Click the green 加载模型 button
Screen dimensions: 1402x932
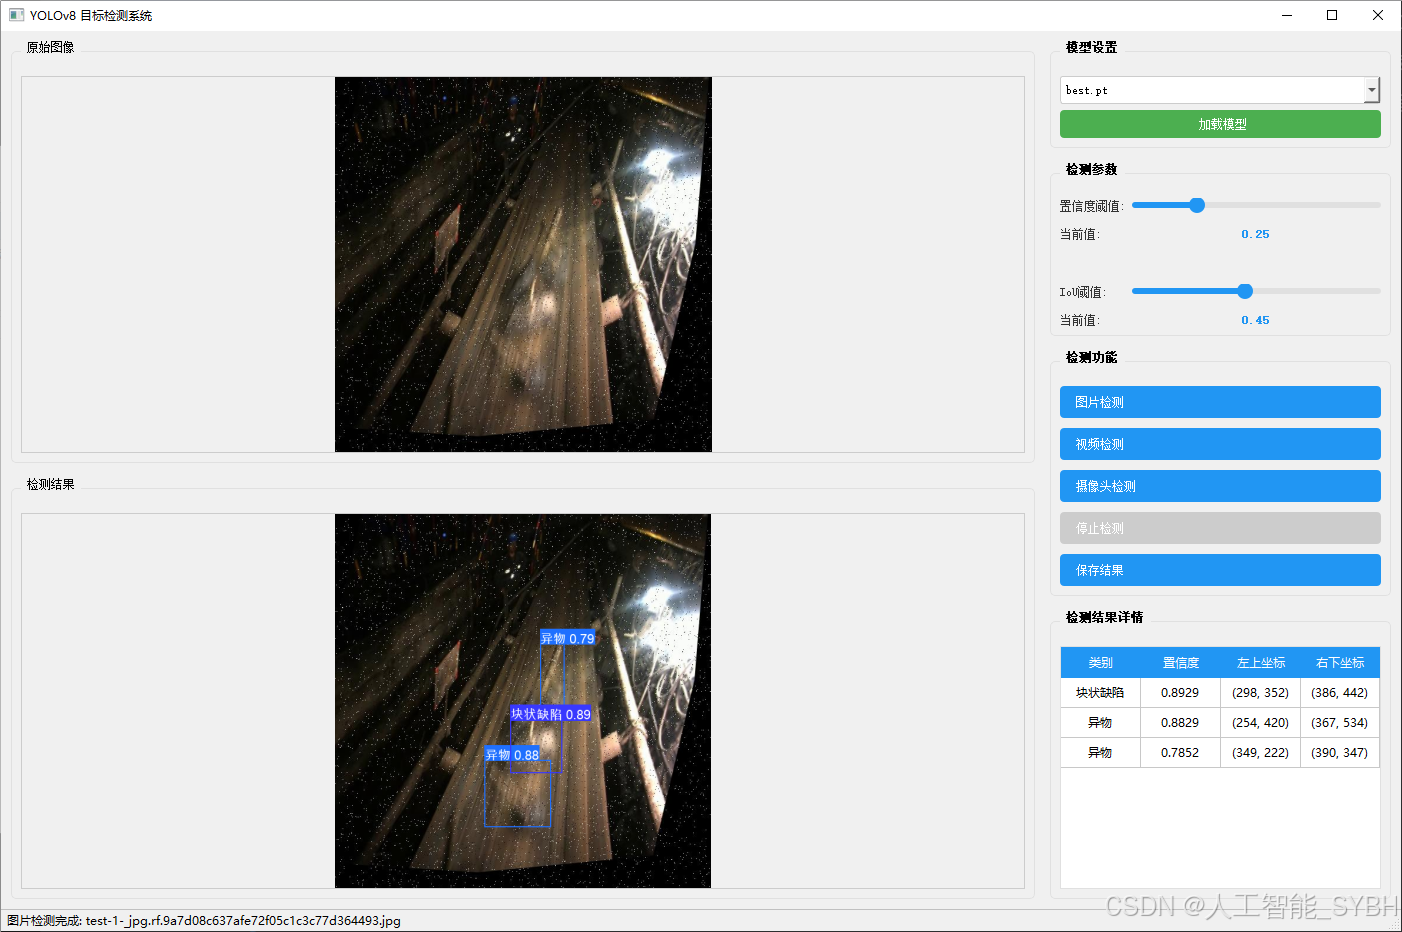tap(1220, 124)
